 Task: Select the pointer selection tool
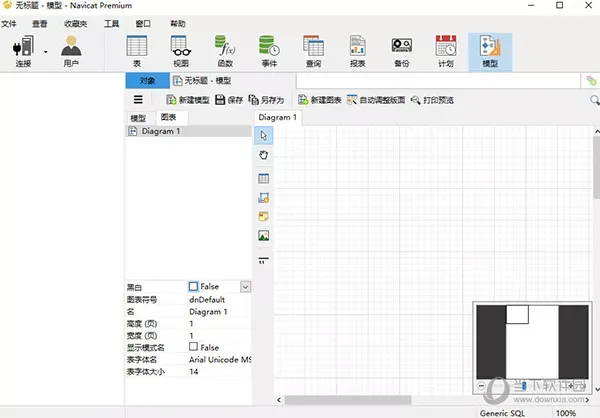(x=263, y=136)
